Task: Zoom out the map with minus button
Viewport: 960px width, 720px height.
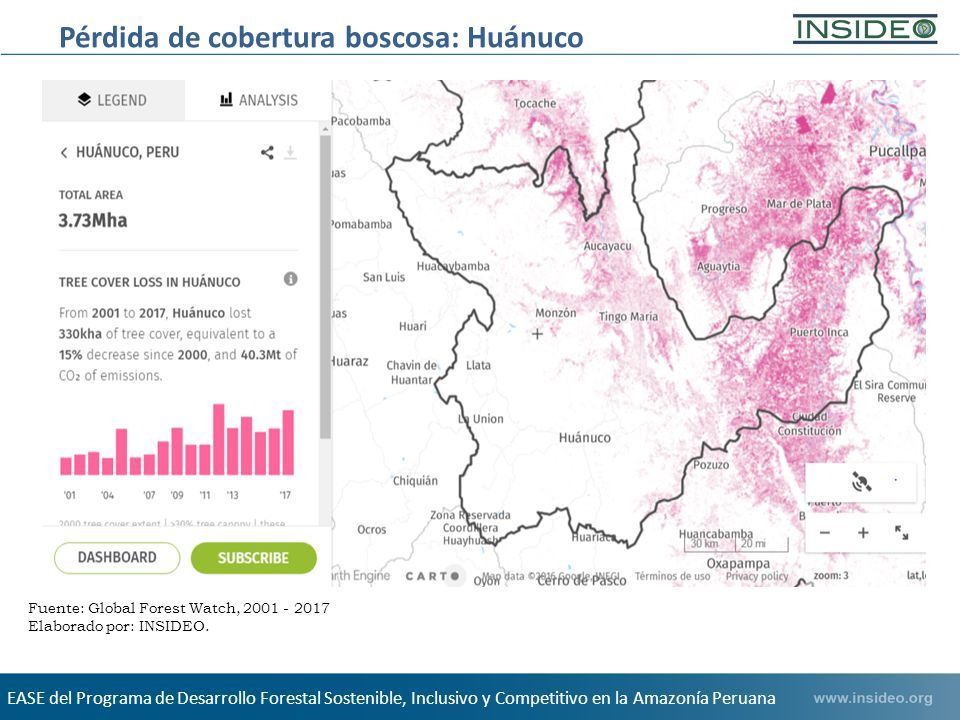Action: (x=825, y=533)
